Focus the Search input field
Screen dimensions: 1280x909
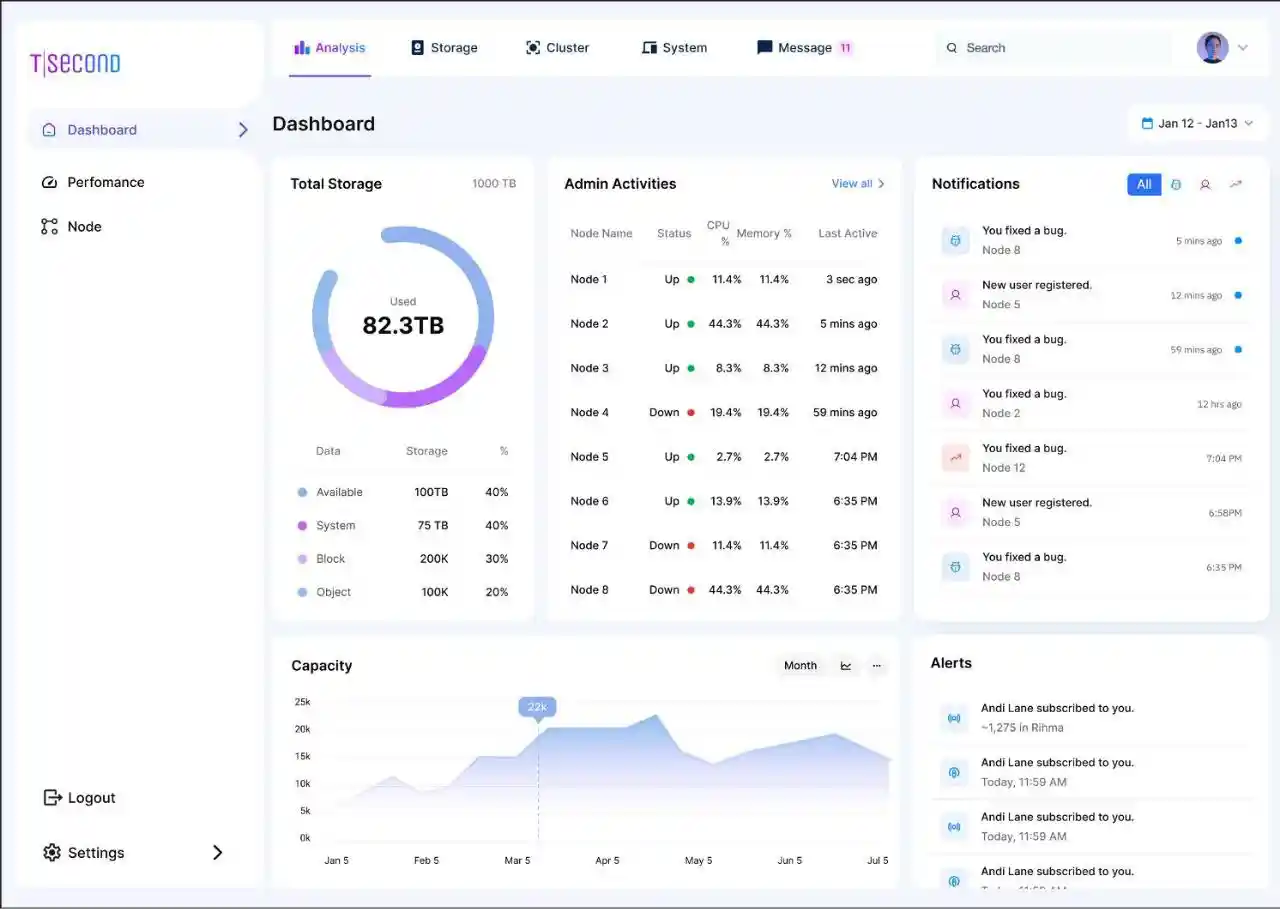coord(1052,48)
